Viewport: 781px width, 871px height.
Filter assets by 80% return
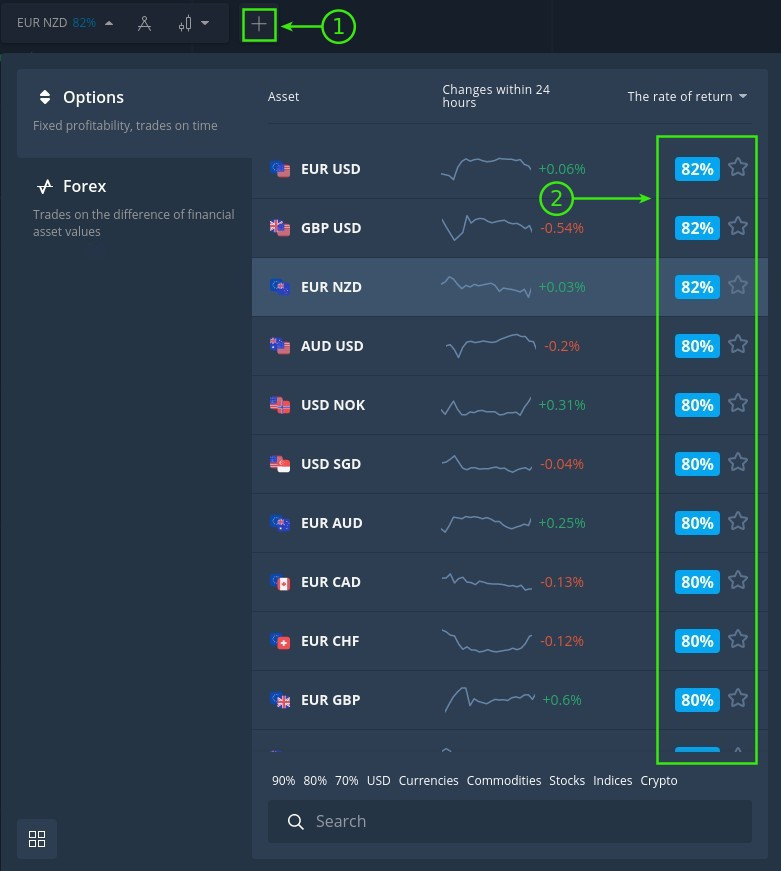point(315,780)
